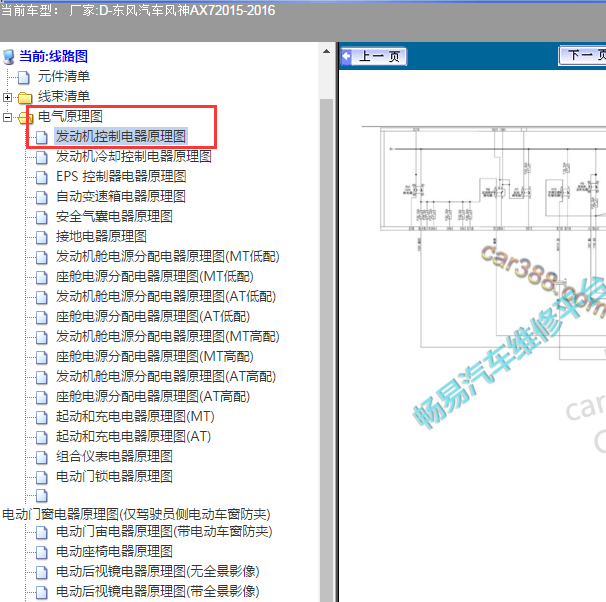
Task: Select the 线束清单 tree label
Action: coord(64,96)
